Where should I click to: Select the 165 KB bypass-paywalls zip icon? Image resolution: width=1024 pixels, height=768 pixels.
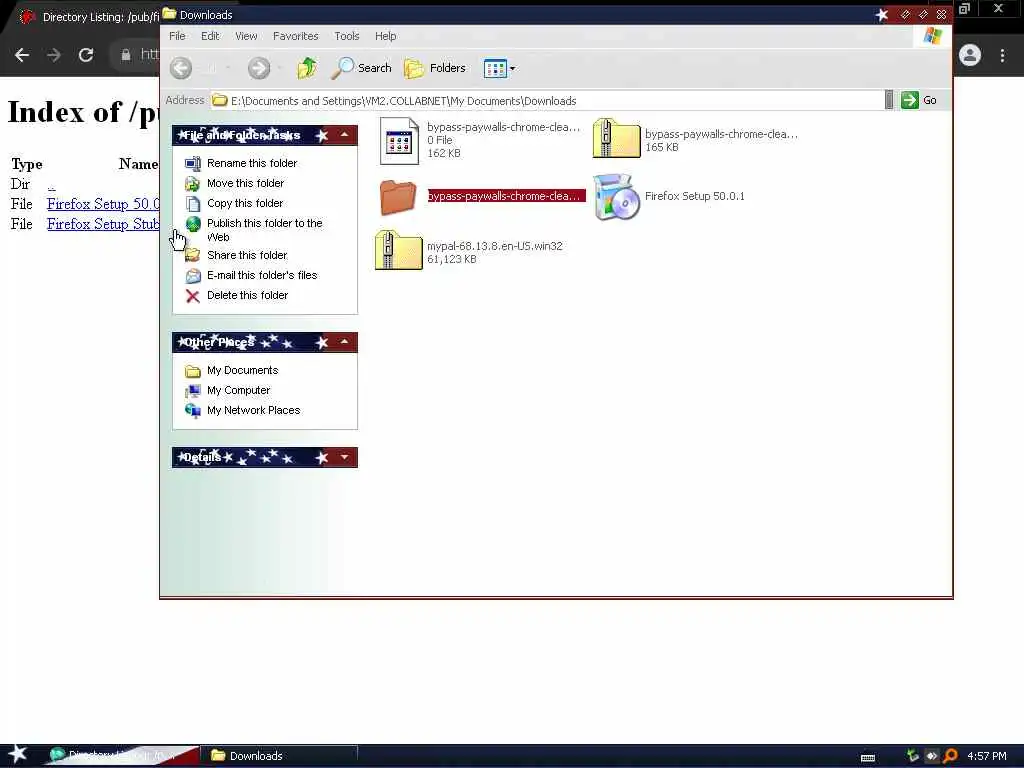click(x=616, y=138)
